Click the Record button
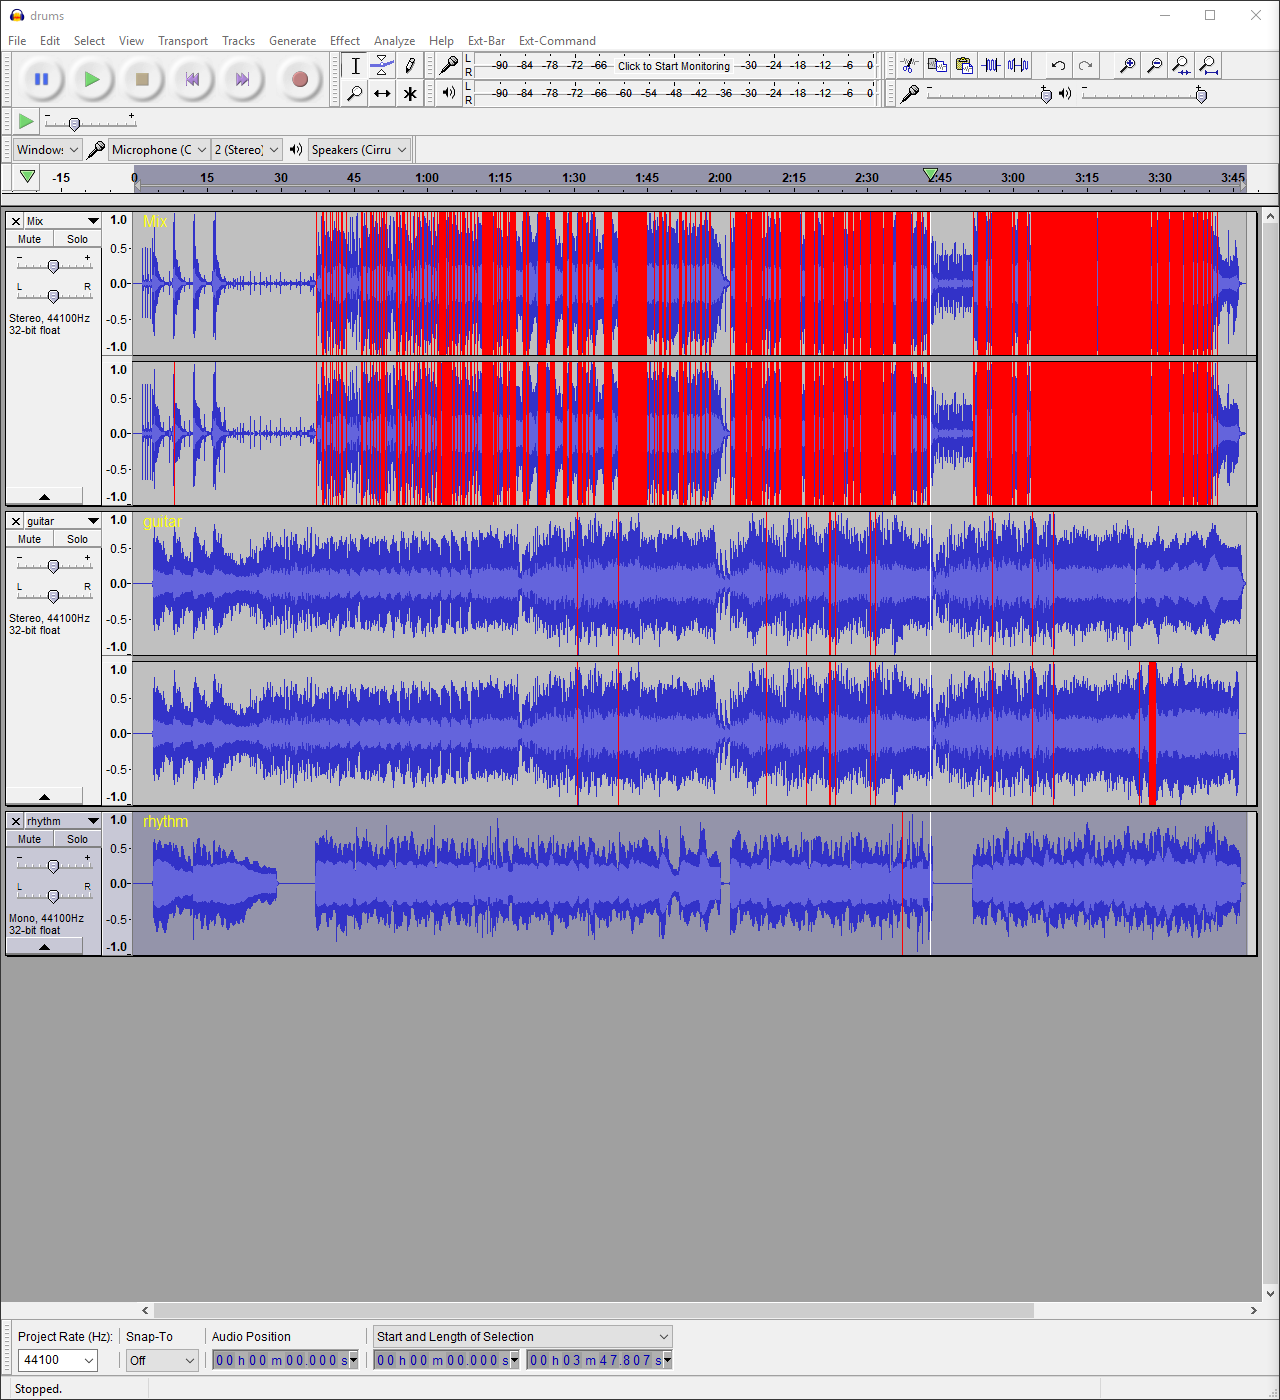 coord(299,79)
